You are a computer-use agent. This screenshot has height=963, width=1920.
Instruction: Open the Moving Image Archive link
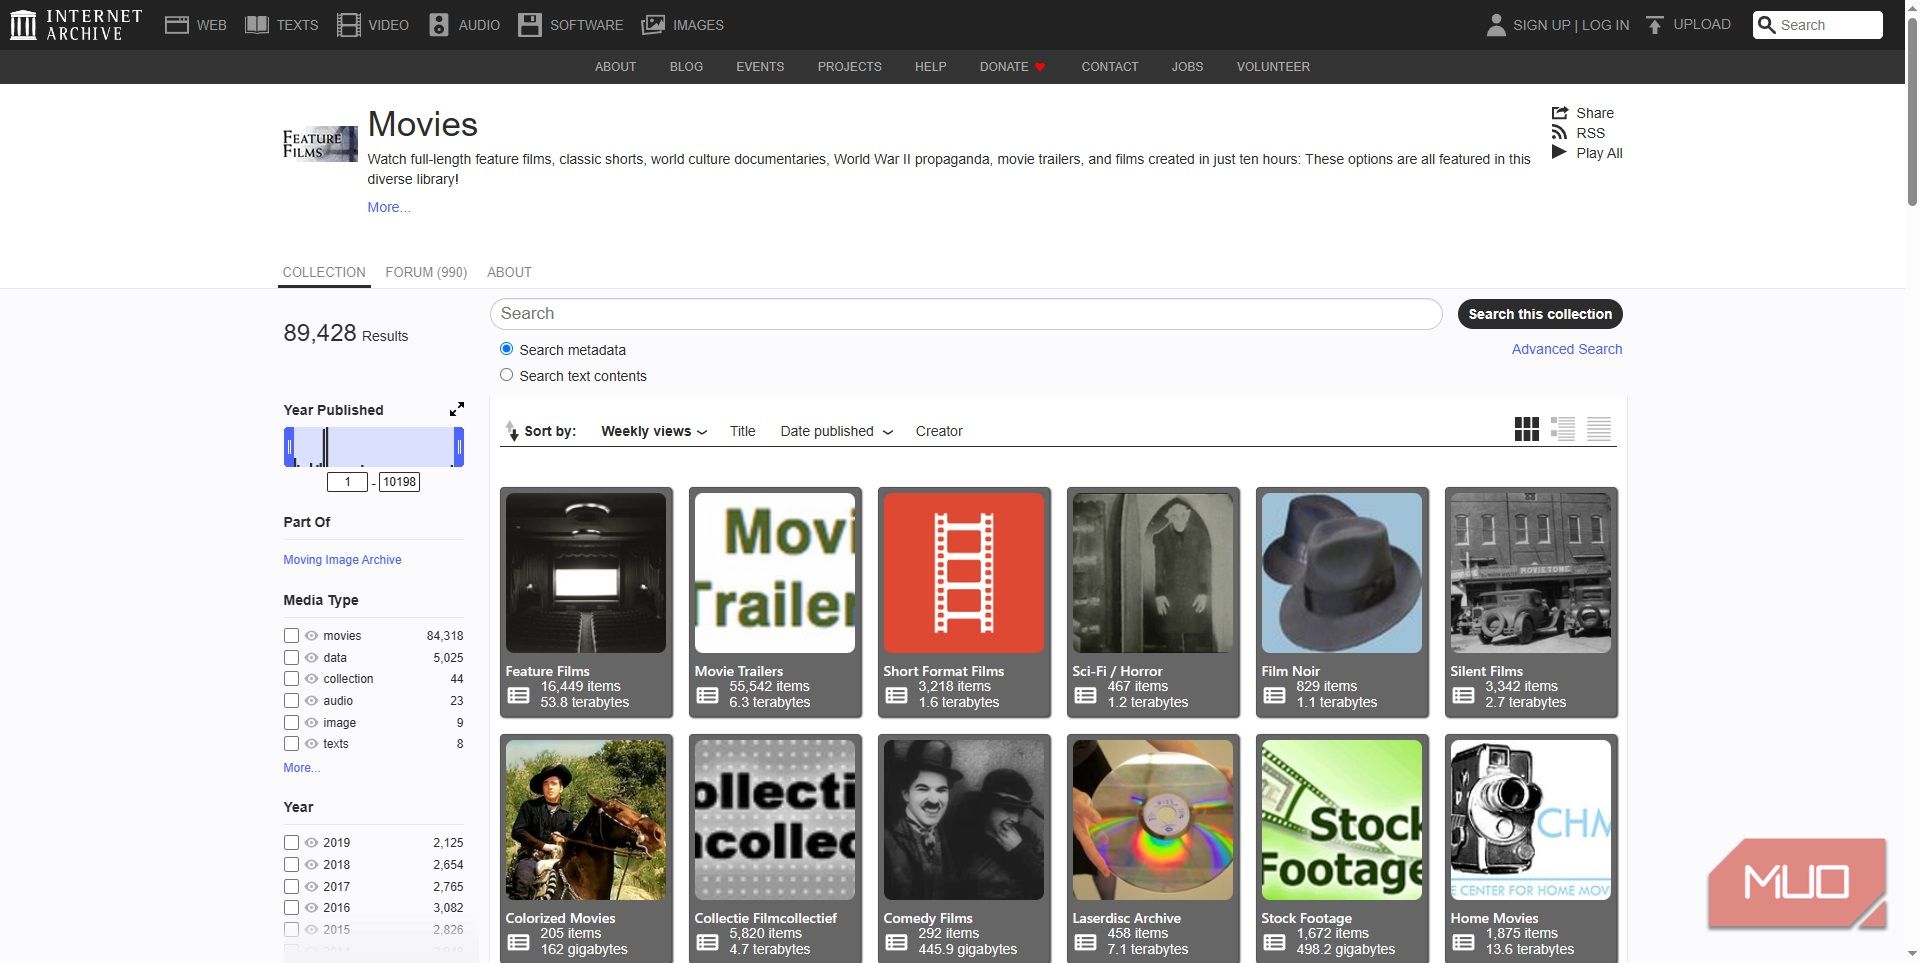(x=342, y=560)
